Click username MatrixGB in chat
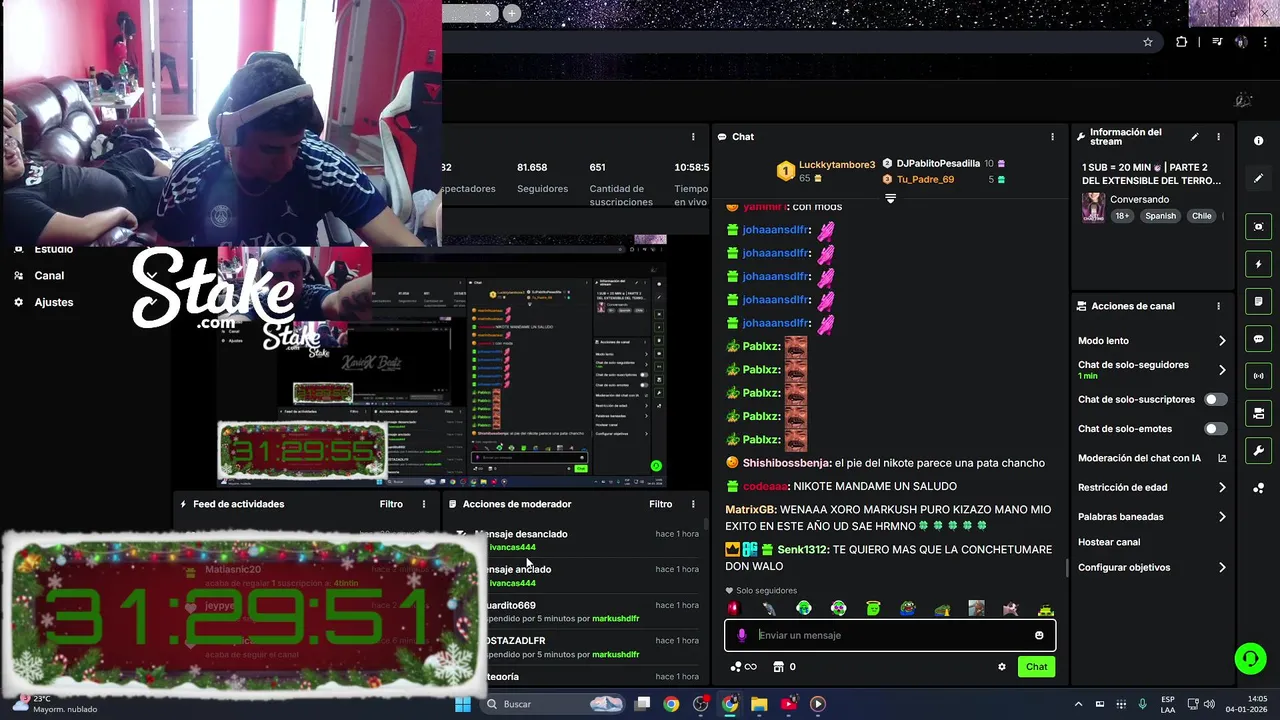 click(x=750, y=510)
